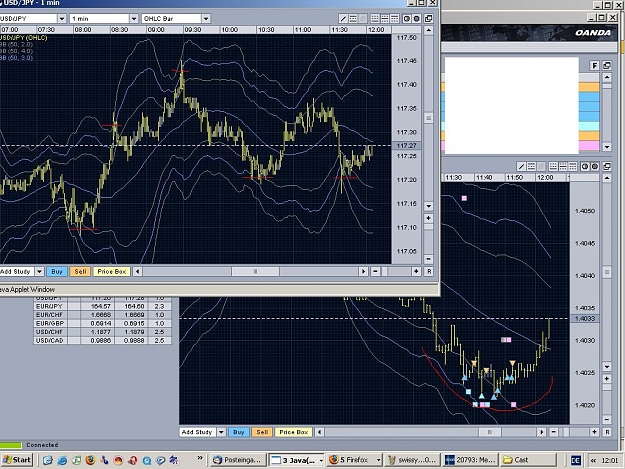The image size is (625, 469).
Task: Click detach window icon in USD/JPY chart toolbar
Action: pyautogui.click(x=428, y=19)
